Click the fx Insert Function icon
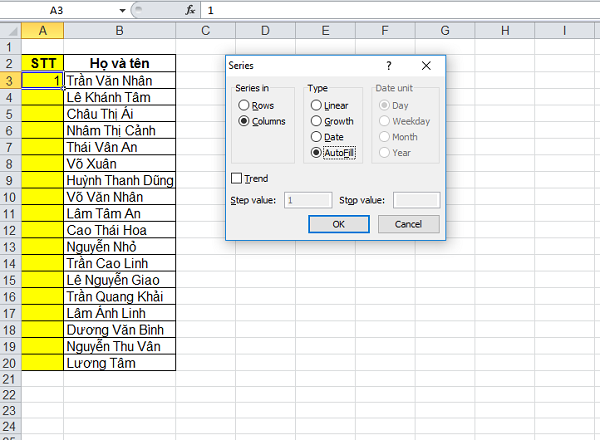600x440 pixels. [189, 9]
